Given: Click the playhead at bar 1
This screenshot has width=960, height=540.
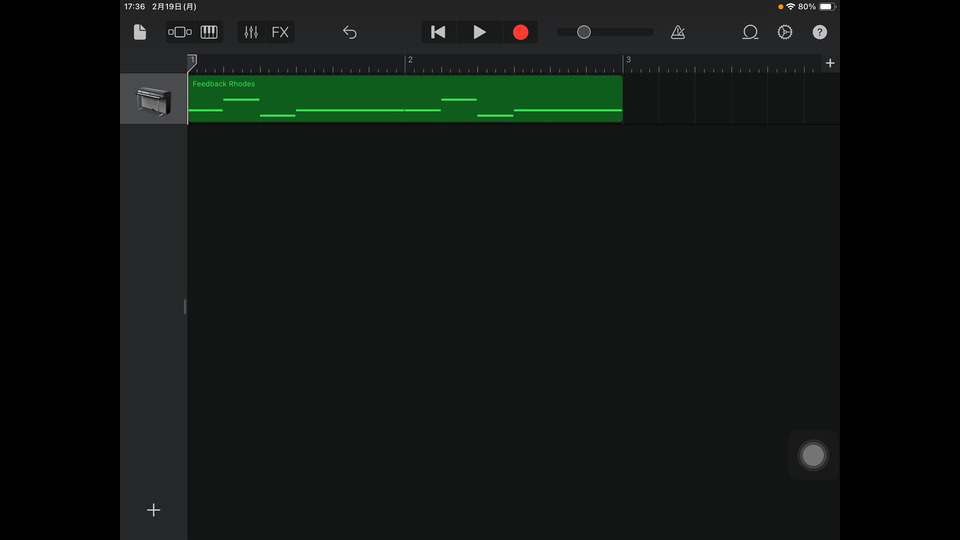Looking at the screenshot, I should click(192, 61).
